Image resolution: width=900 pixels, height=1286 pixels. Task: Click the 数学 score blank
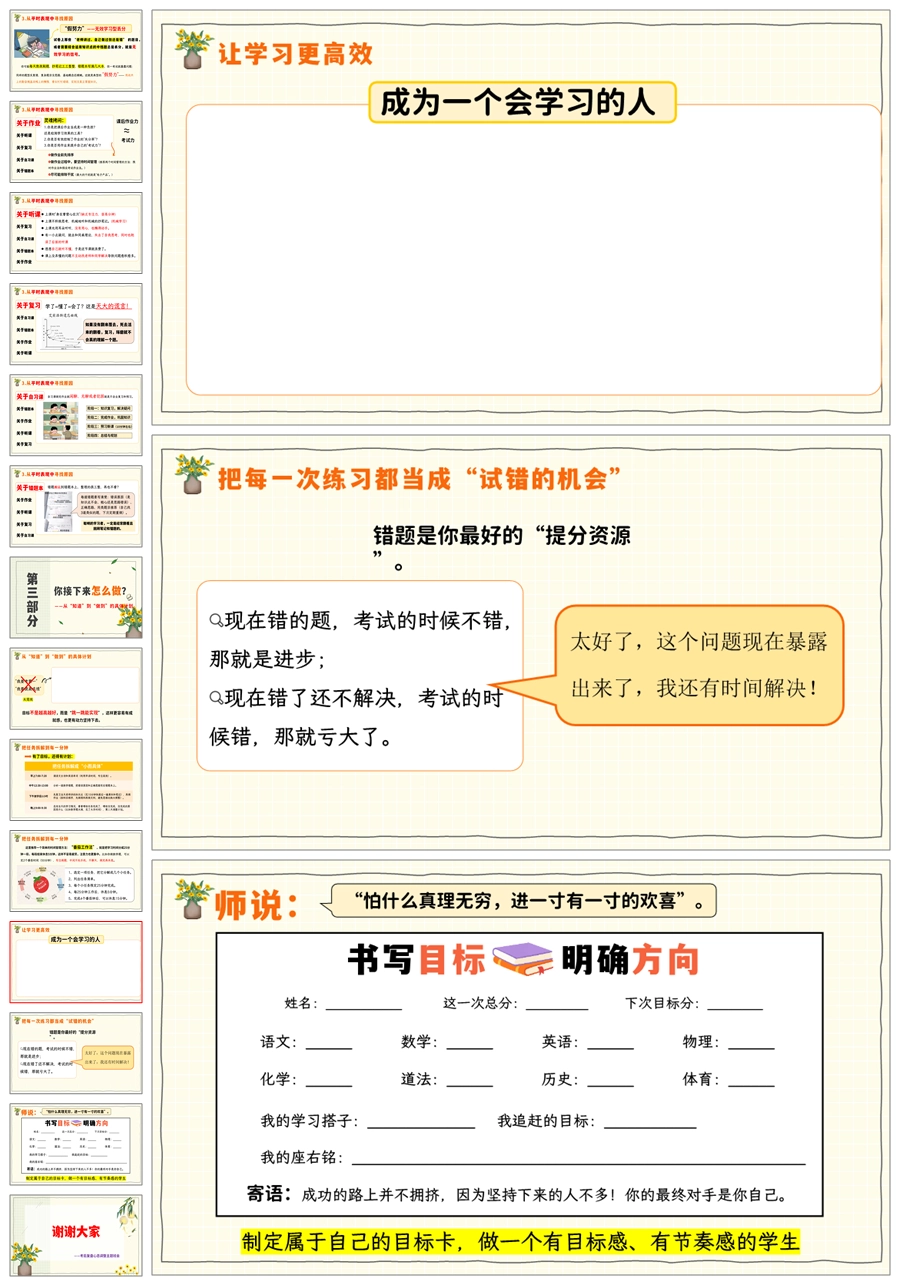[469, 1043]
